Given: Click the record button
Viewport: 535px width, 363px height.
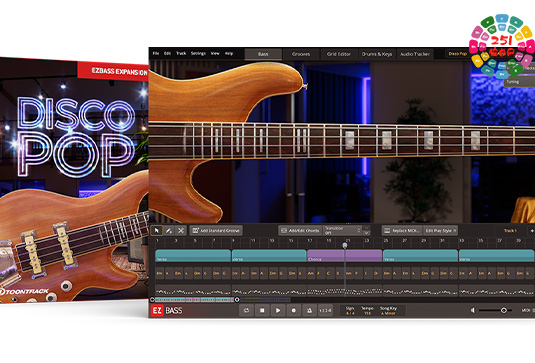Looking at the screenshot, I should (x=293, y=310).
